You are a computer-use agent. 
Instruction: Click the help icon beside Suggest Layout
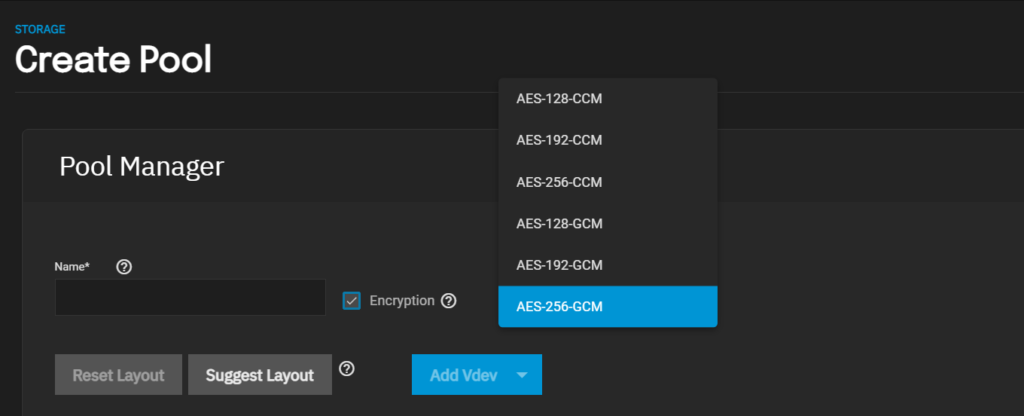(347, 369)
